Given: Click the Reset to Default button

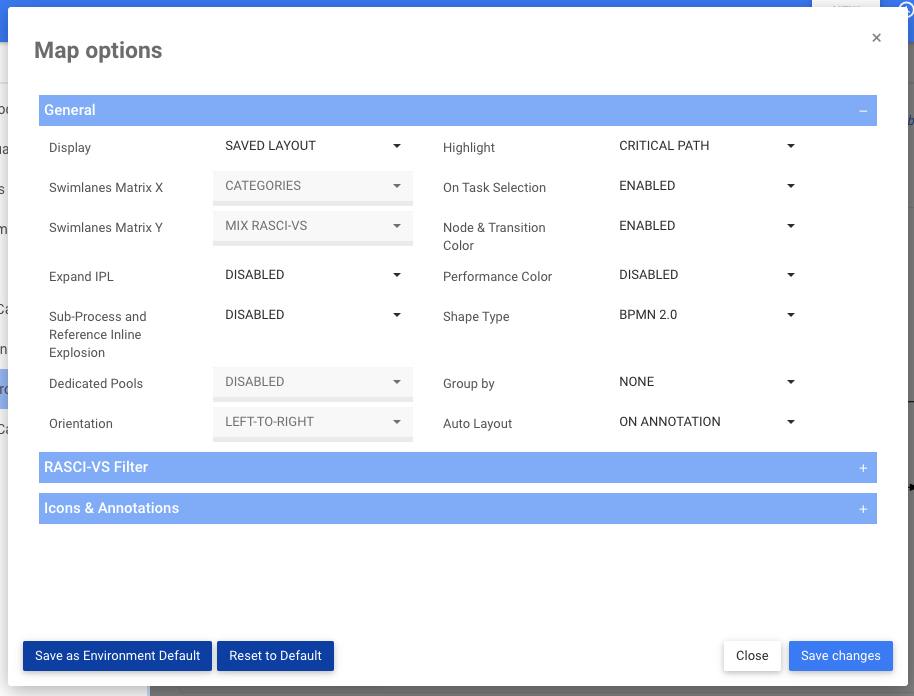Looking at the screenshot, I should (x=275, y=656).
